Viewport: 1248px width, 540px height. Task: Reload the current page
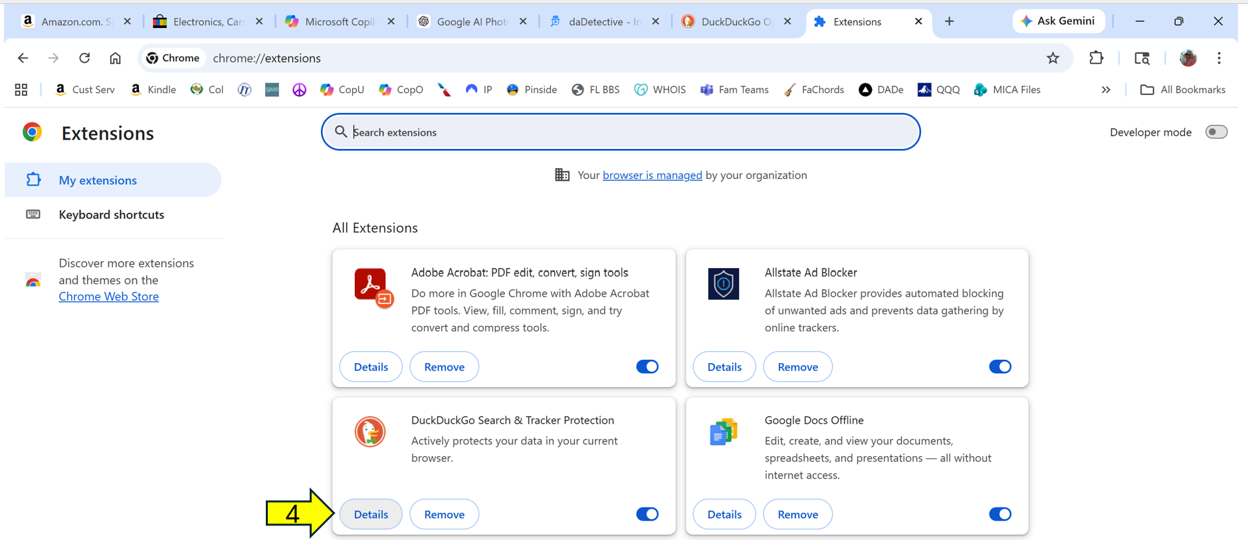84,58
